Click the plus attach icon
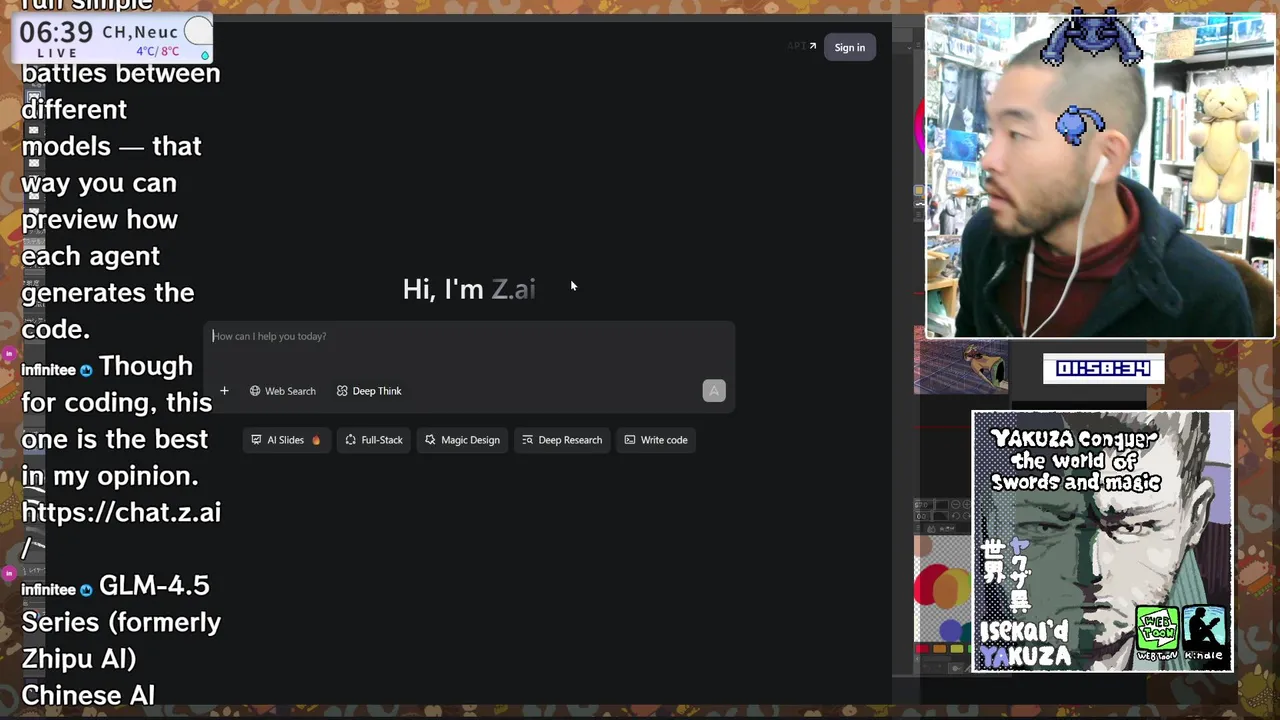Viewport: 1280px width, 720px height. (224, 391)
